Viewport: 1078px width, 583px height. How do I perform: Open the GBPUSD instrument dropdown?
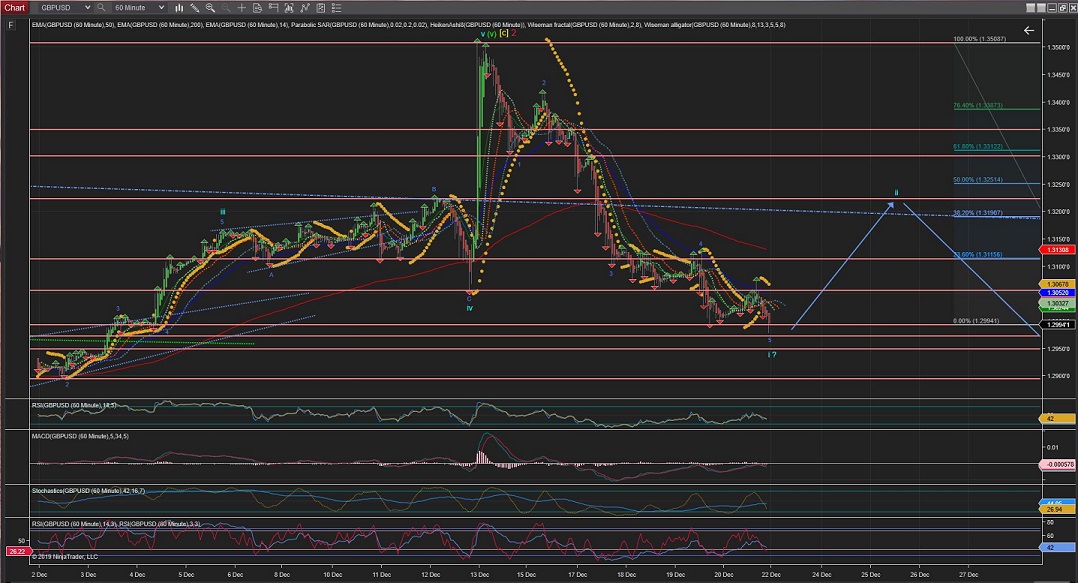64,8
